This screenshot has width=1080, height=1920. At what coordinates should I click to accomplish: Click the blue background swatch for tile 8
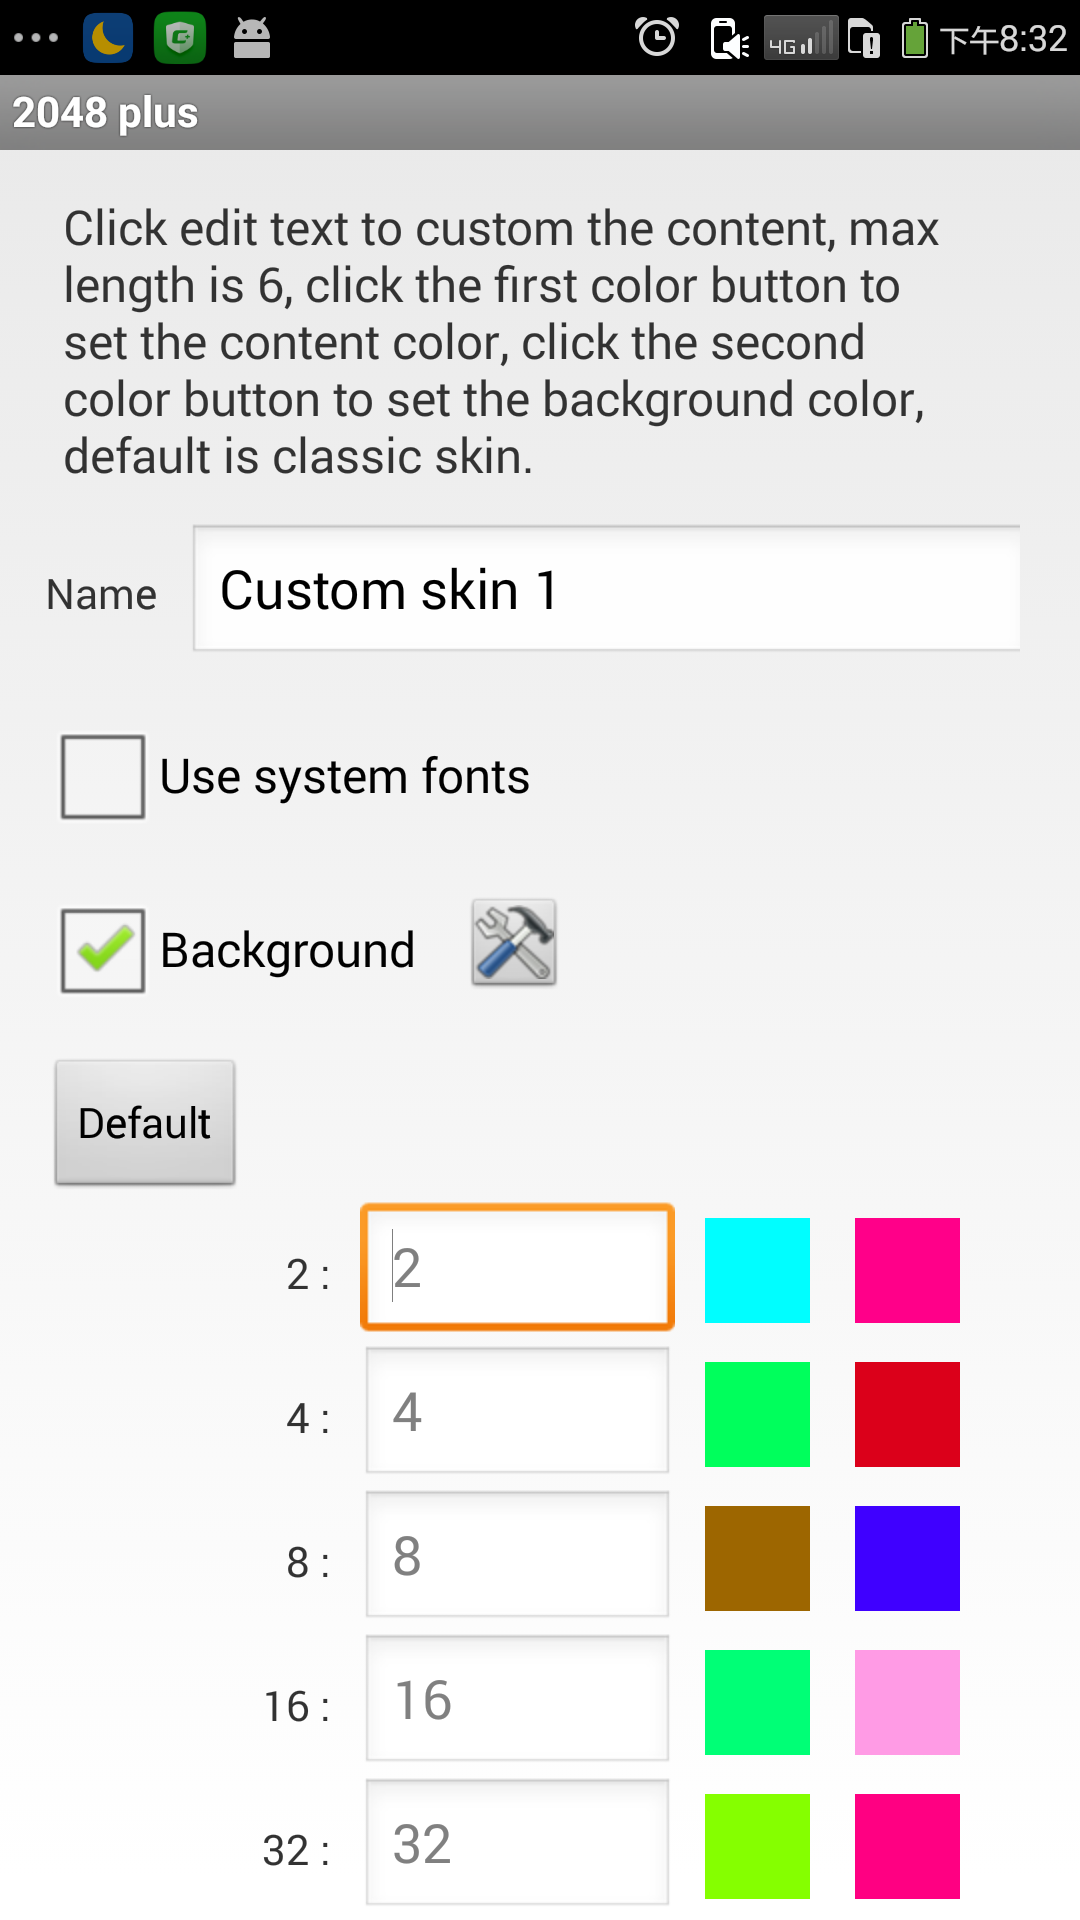click(x=907, y=1558)
